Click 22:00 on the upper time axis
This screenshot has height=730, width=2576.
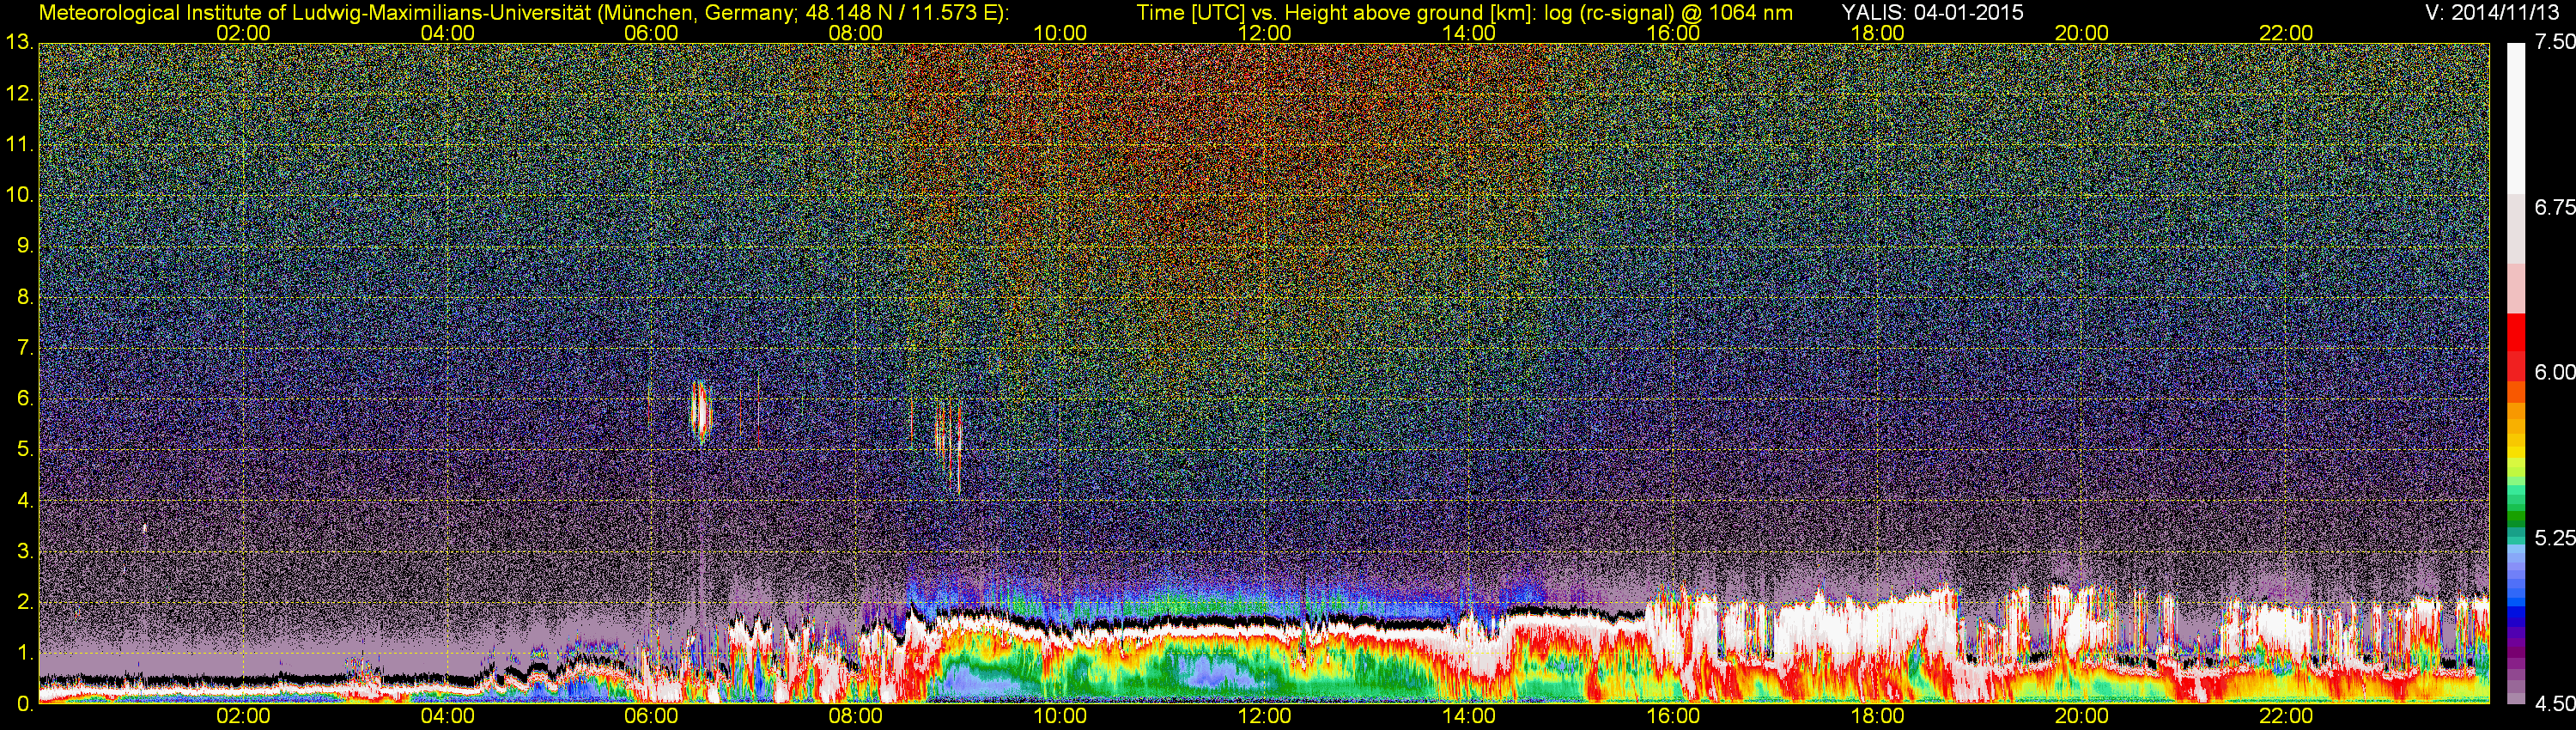2286,33
